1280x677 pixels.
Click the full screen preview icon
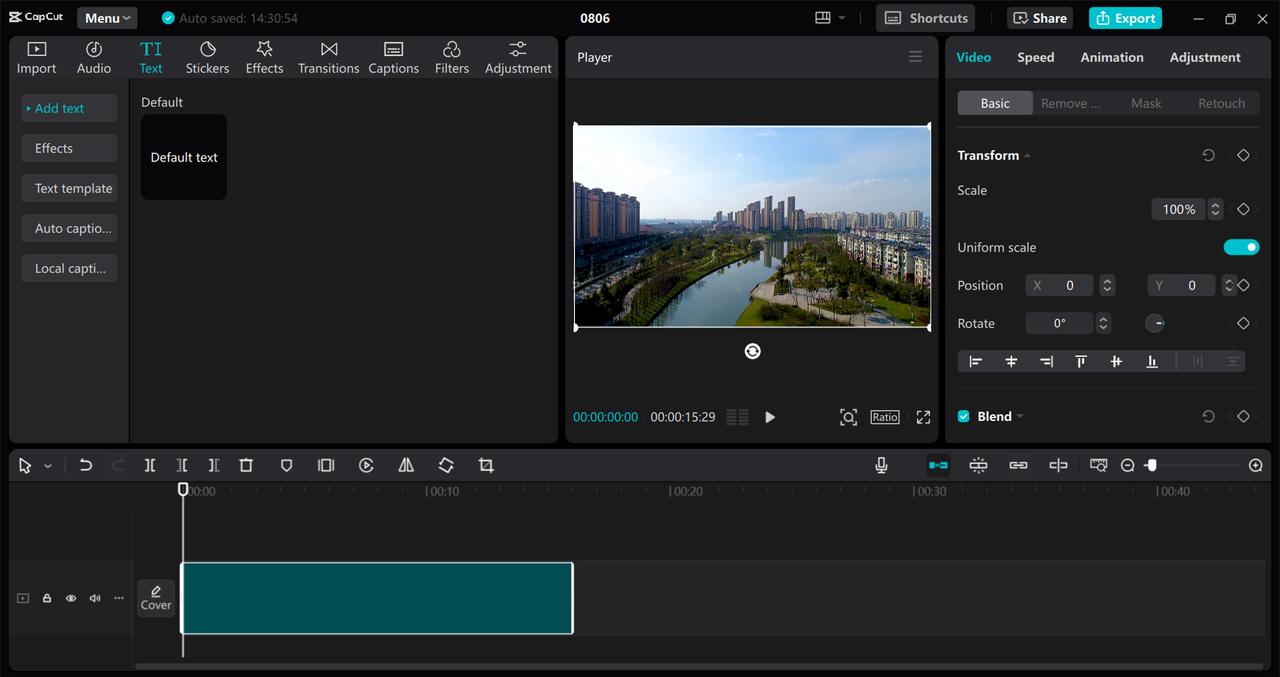pos(923,417)
